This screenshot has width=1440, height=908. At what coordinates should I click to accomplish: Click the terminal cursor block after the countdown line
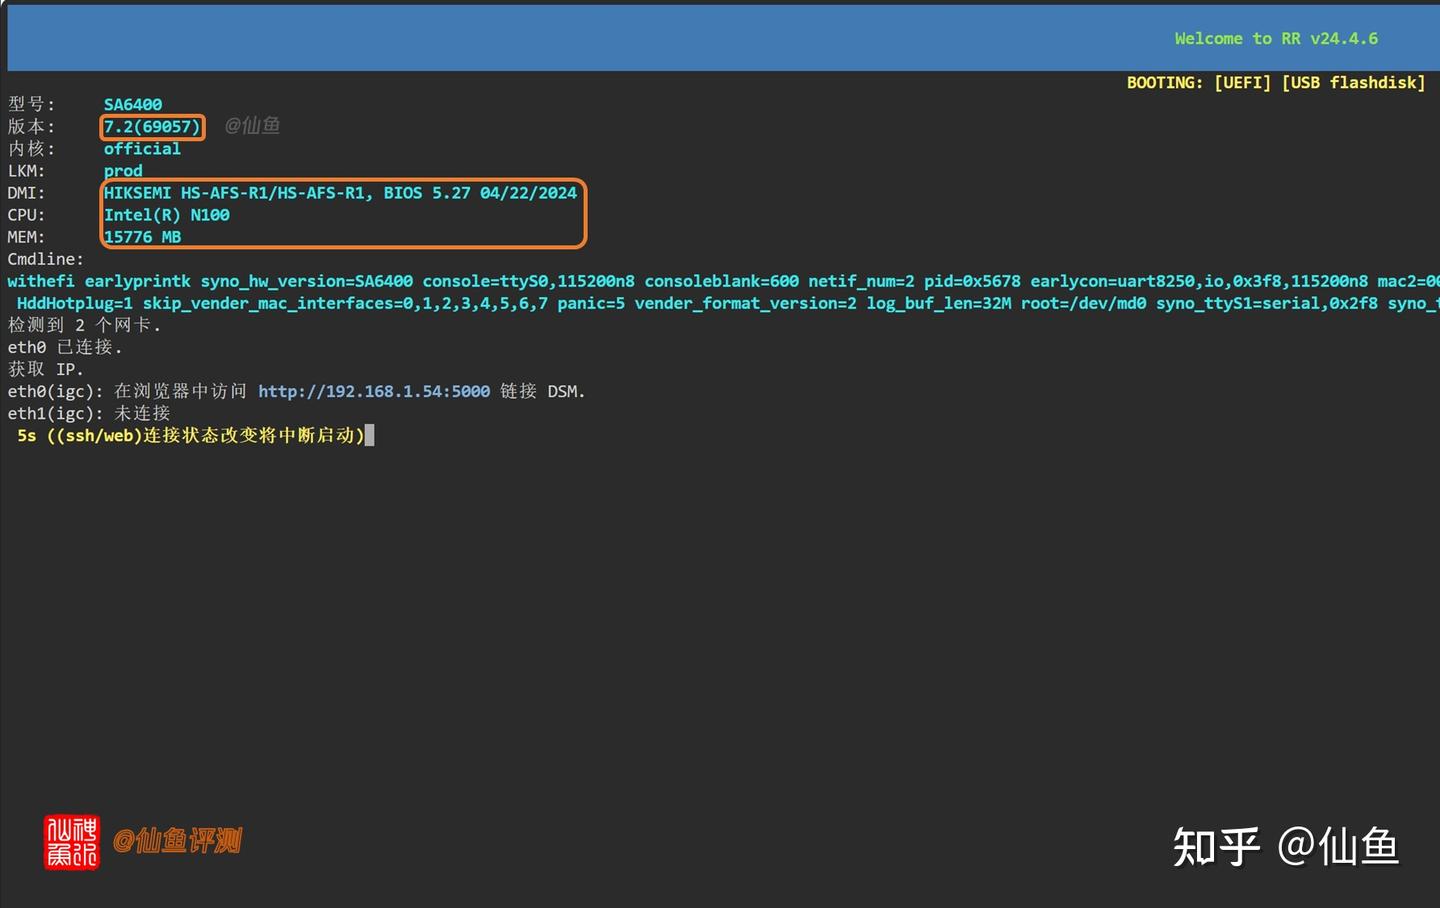370,435
